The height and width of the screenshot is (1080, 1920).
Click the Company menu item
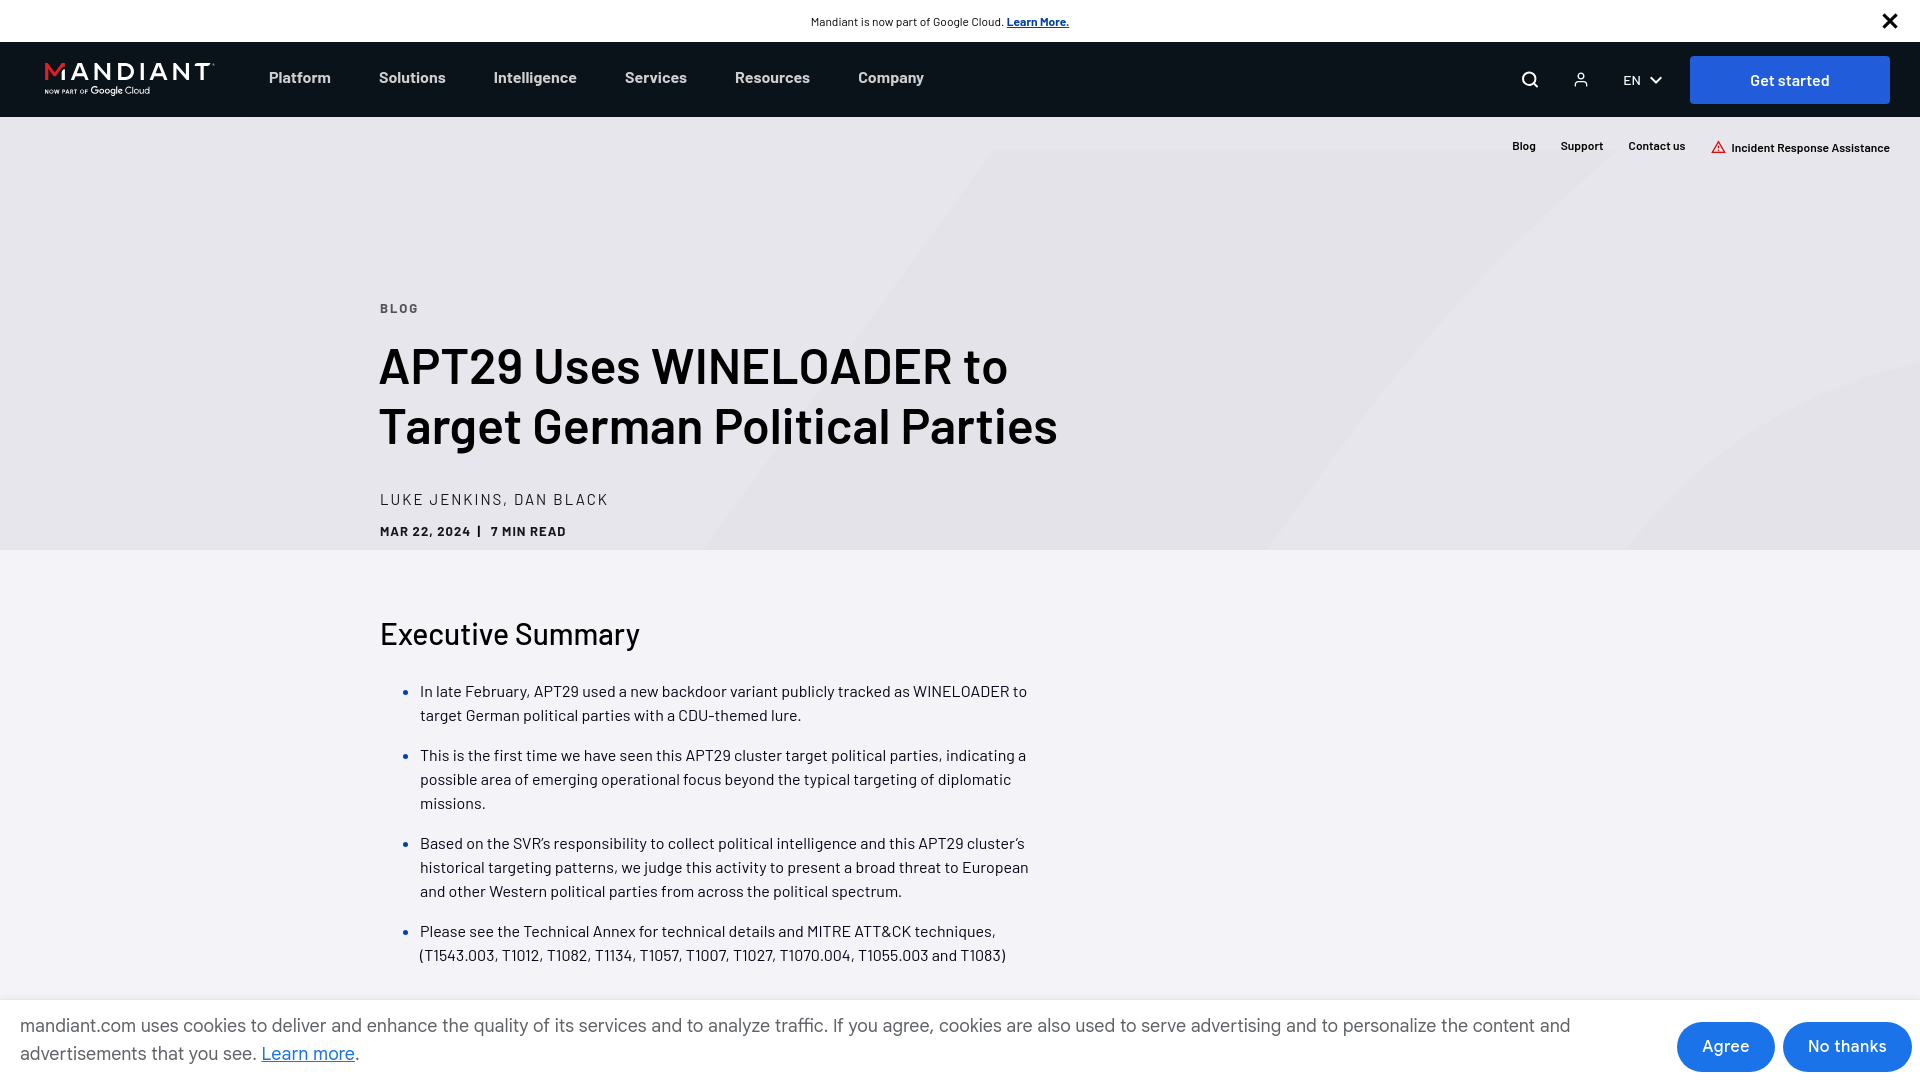point(890,76)
